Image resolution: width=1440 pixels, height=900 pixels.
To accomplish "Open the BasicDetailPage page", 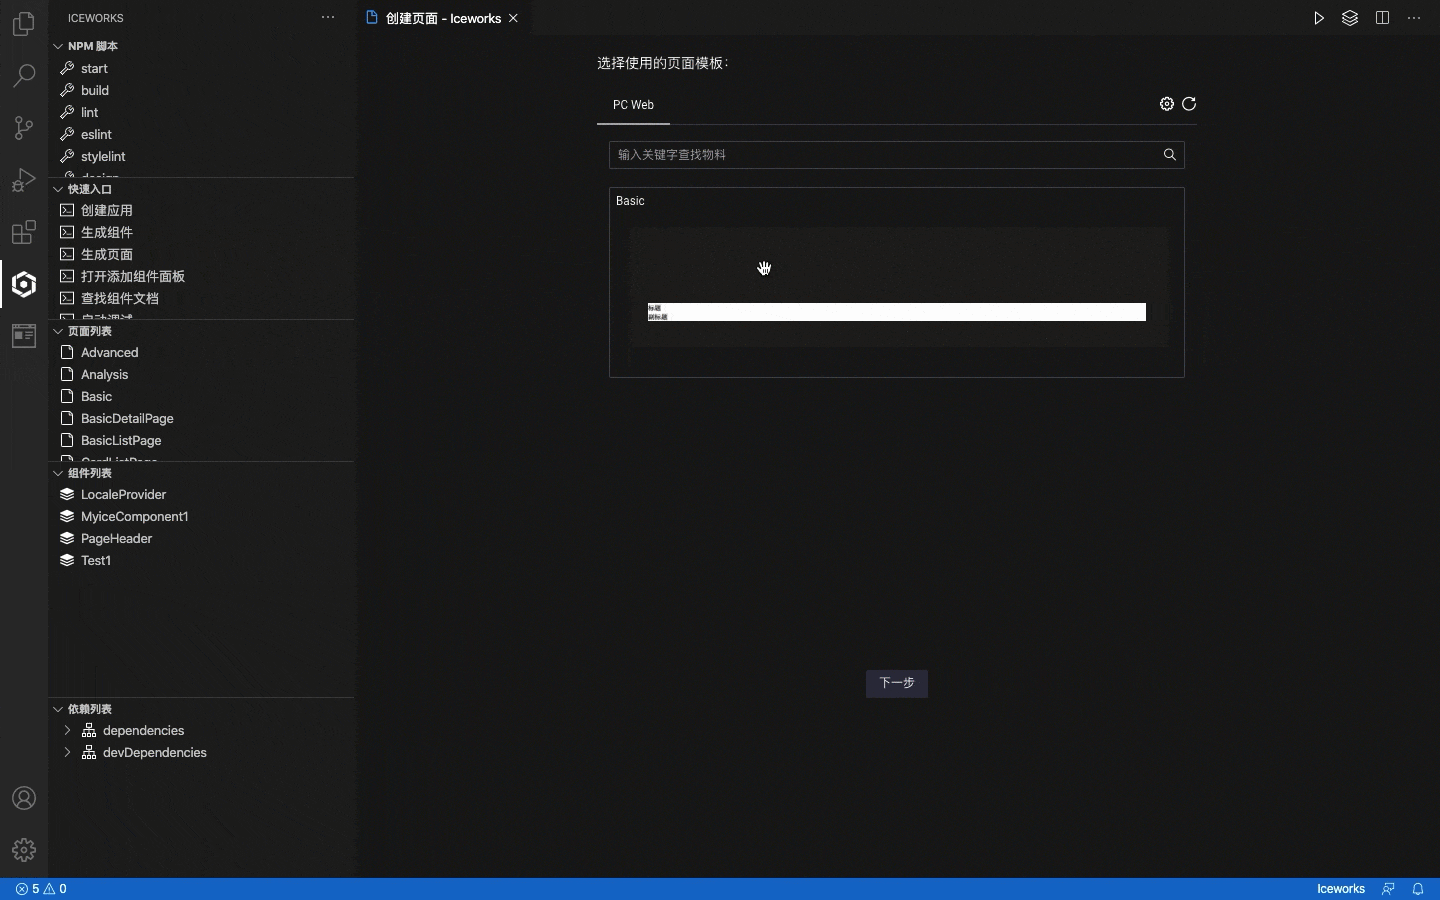I will (x=127, y=418).
